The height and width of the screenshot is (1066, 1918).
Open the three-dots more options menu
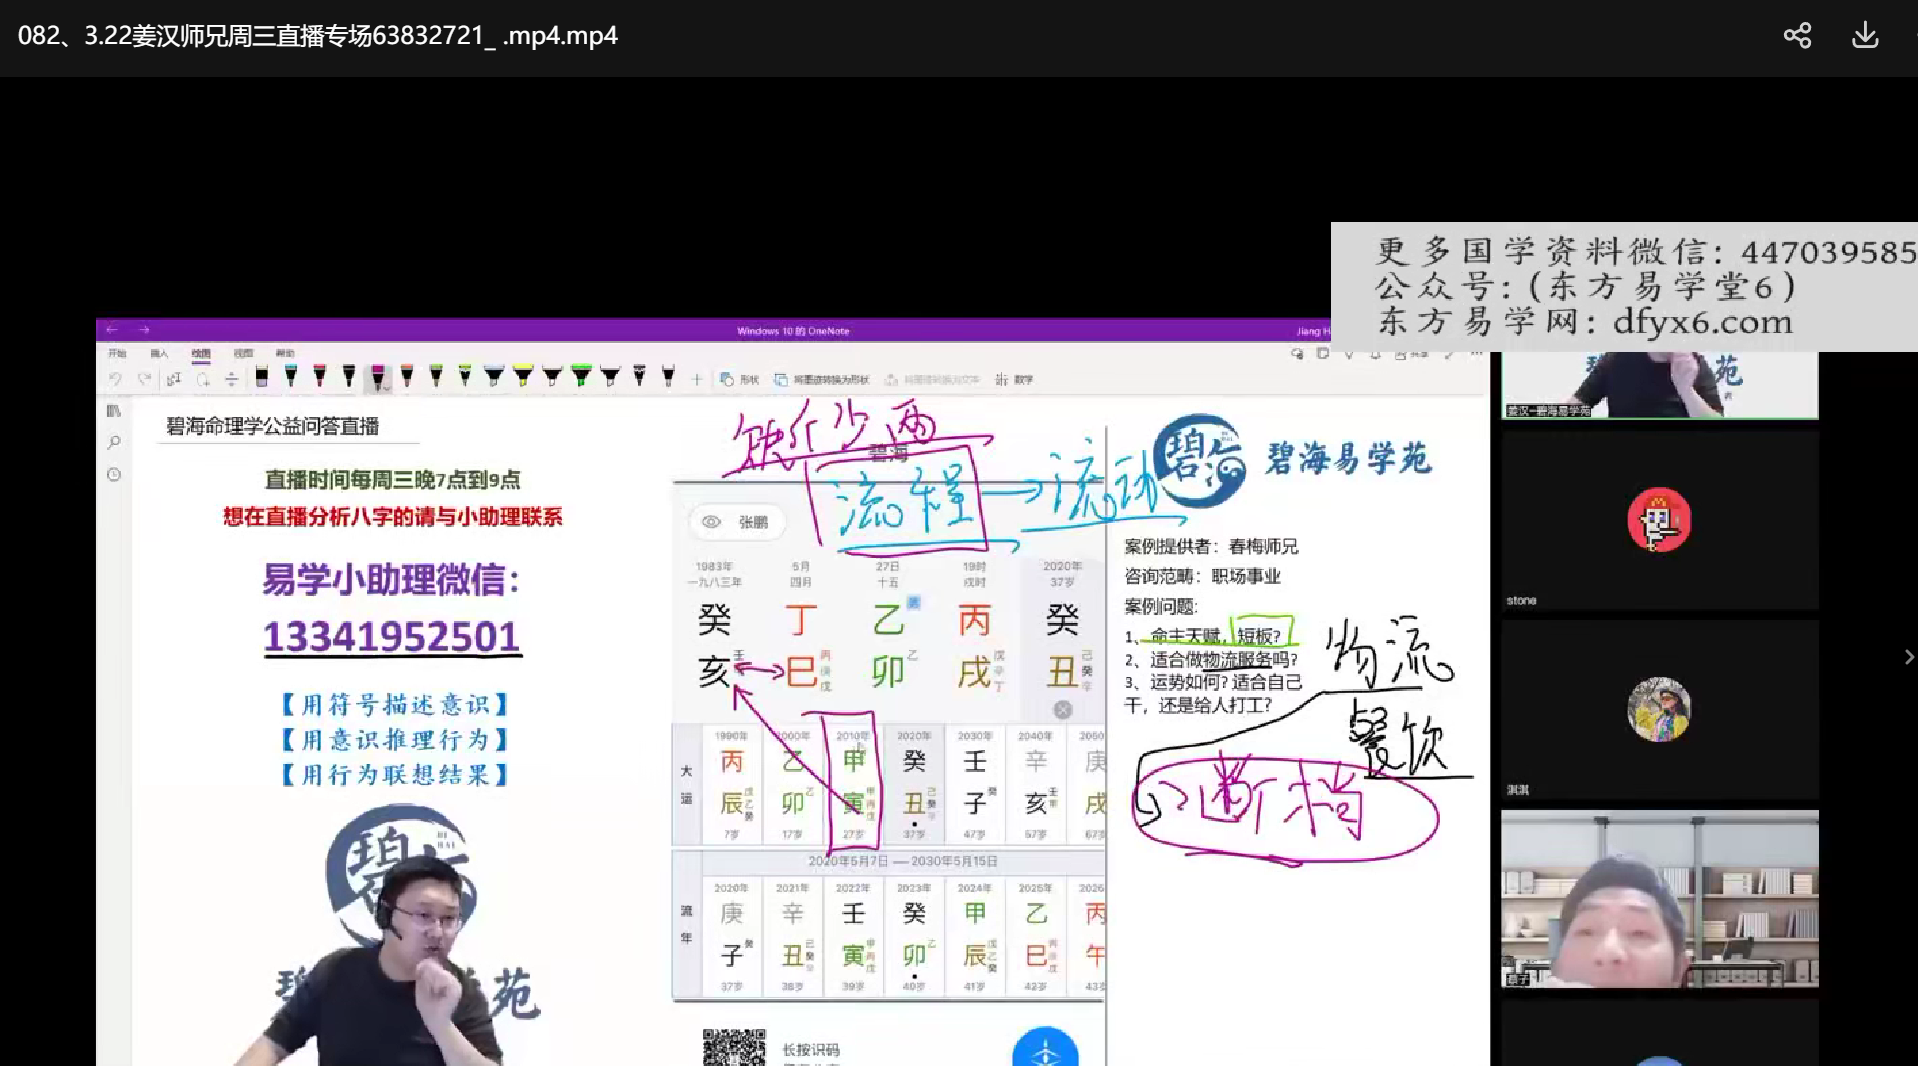(x=1476, y=354)
